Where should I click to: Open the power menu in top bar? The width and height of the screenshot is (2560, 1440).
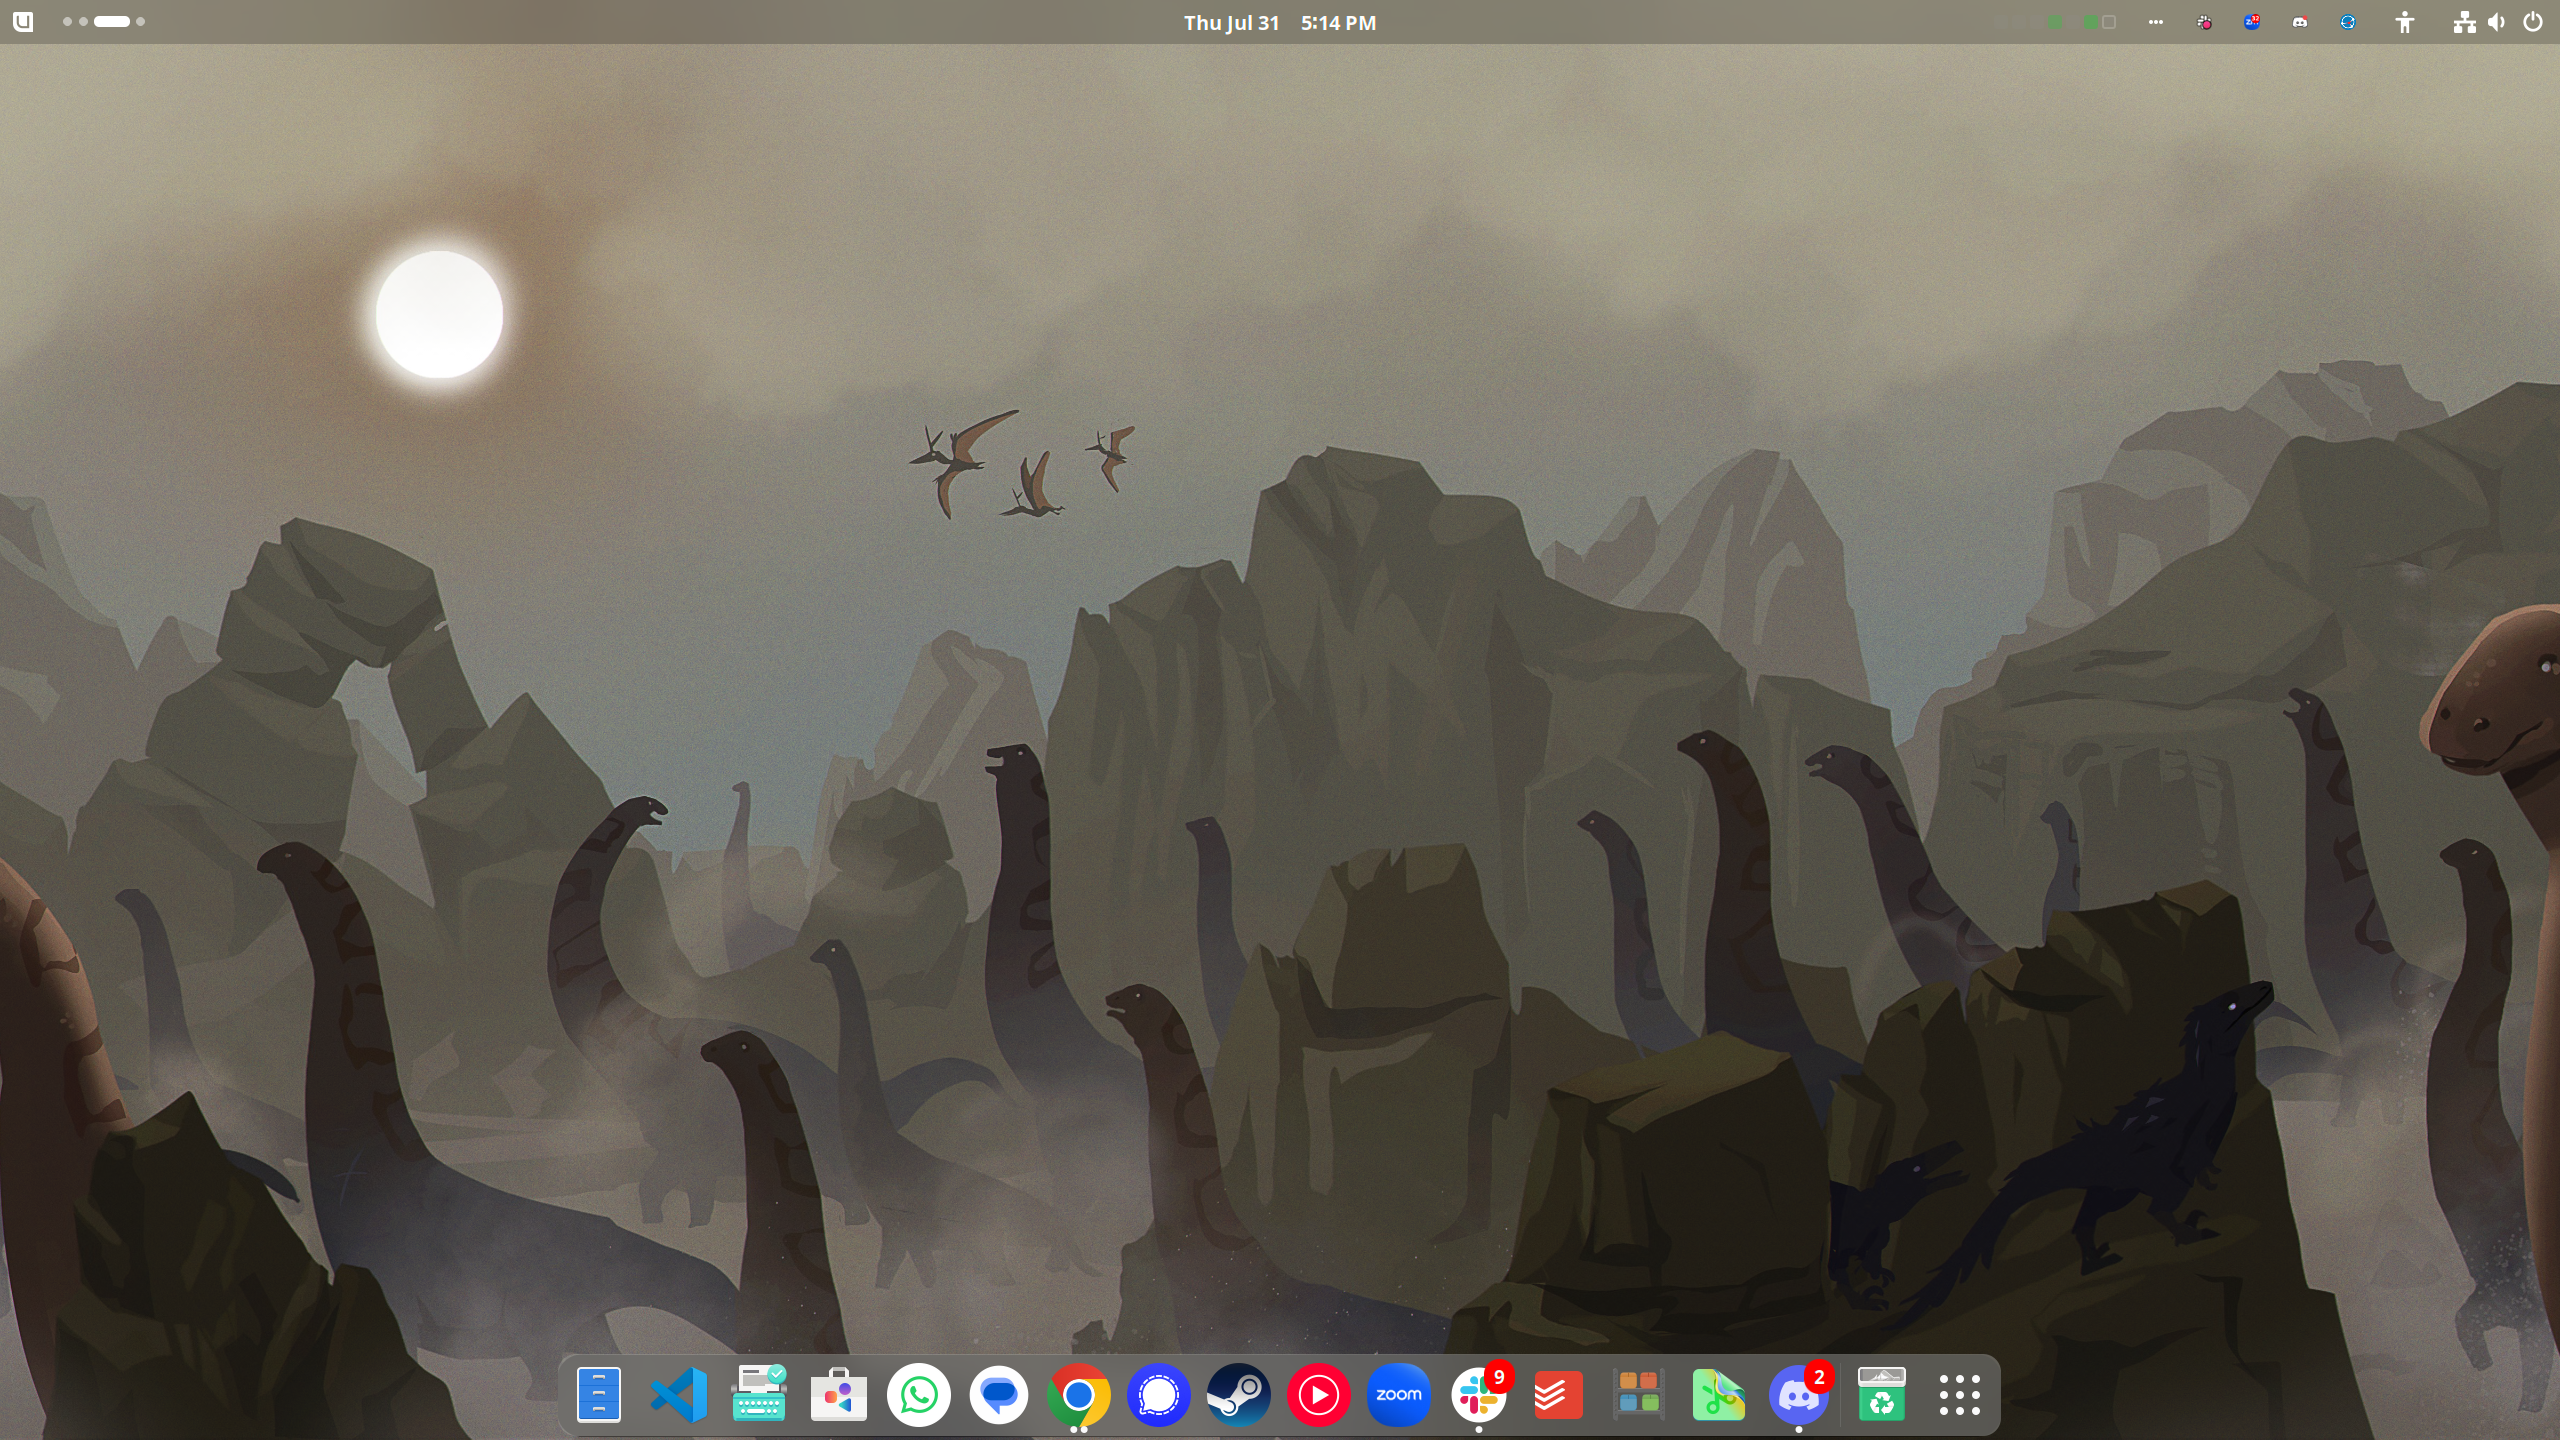pyautogui.click(x=2532, y=22)
